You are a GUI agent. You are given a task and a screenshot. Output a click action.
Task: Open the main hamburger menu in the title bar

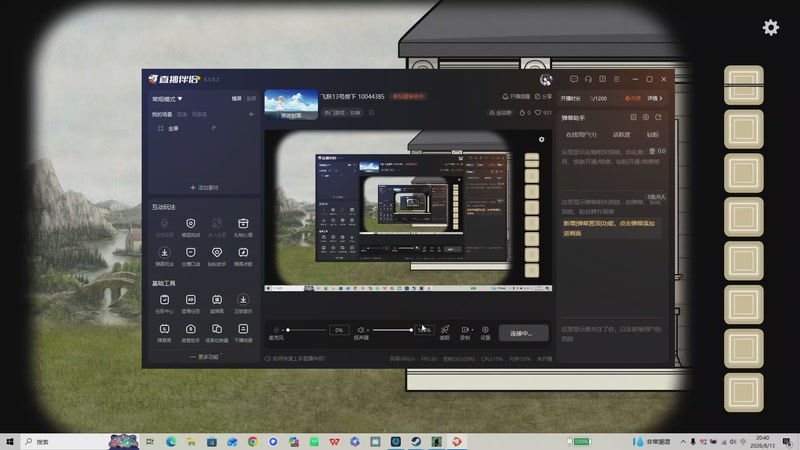(616, 79)
